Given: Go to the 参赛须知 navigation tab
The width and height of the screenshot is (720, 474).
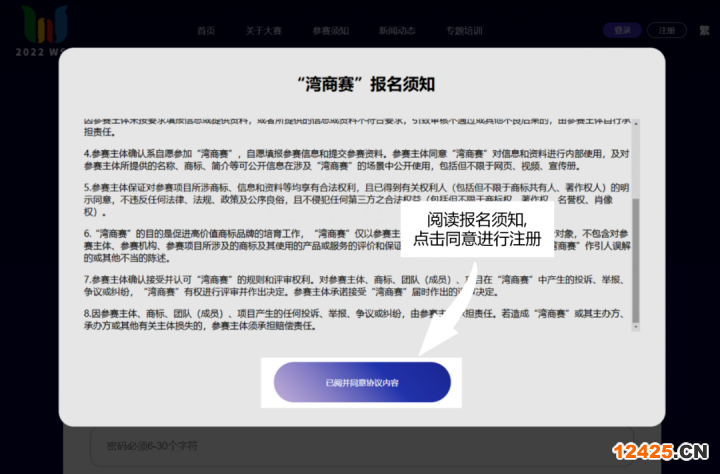Looking at the screenshot, I should [330, 31].
